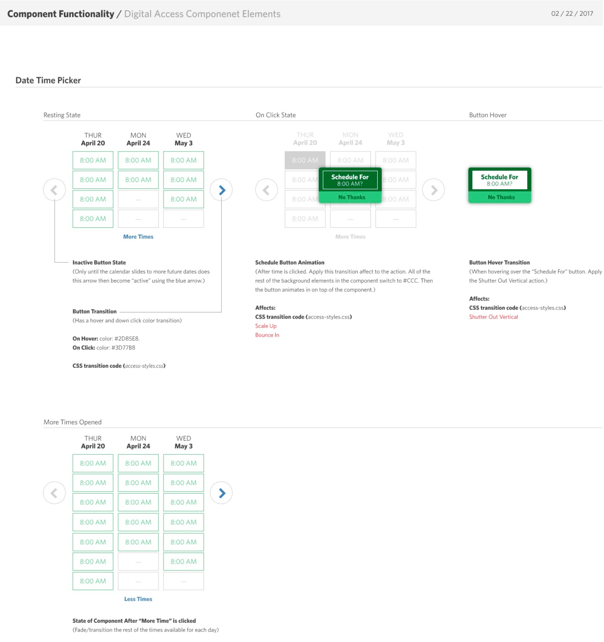The width and height of the screenshot is (604, 642).
Task: Open the red Bounce In link
Action: click(x=267, y=335)
